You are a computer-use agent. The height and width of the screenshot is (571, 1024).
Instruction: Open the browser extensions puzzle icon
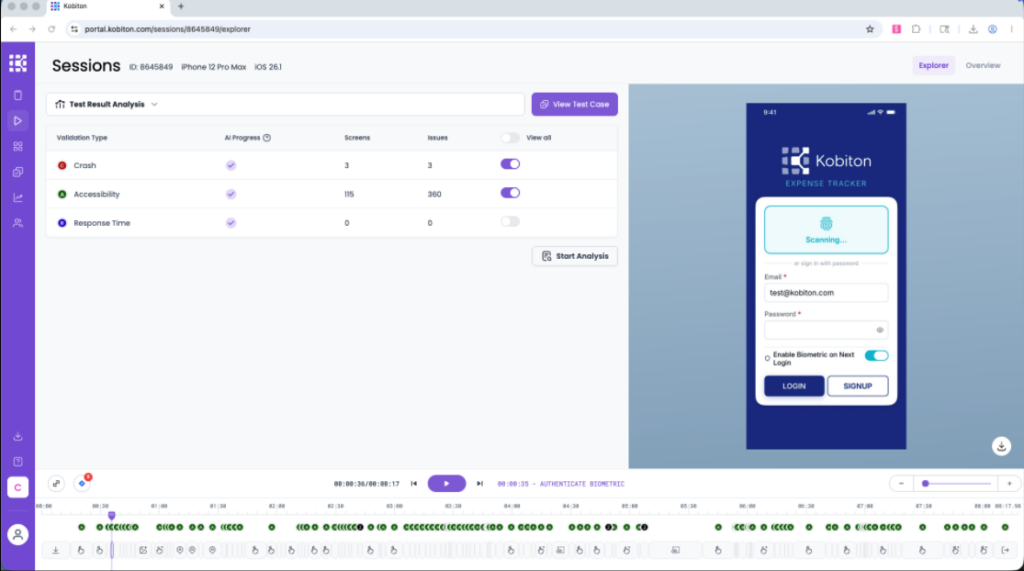click(x=916, y=29)
